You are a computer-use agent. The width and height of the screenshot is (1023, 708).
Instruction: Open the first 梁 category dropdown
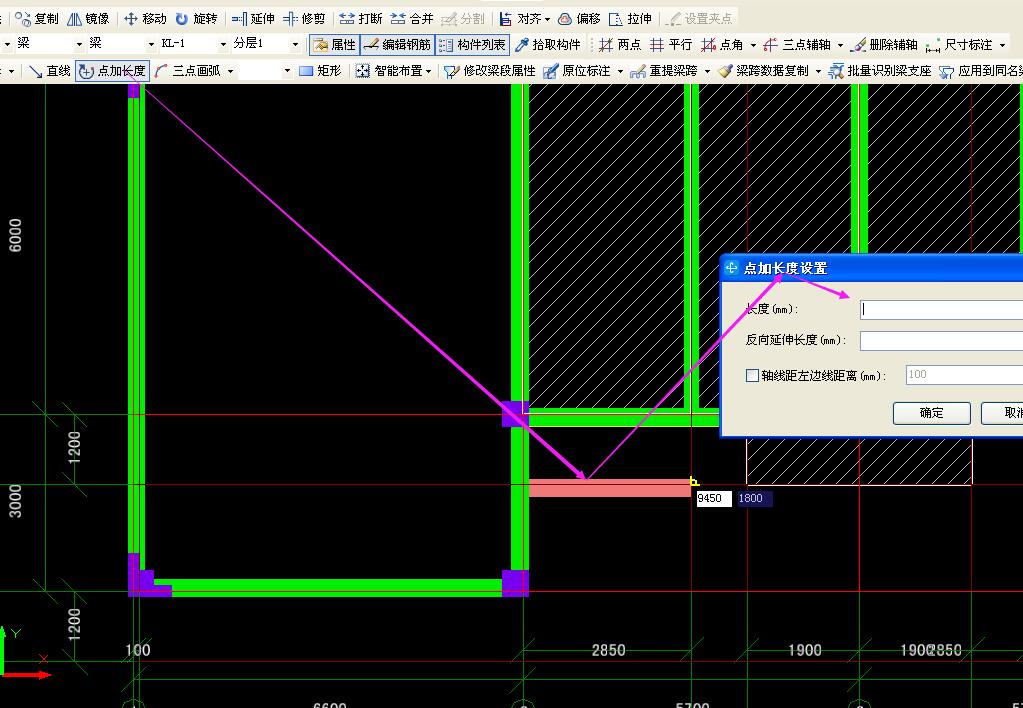pos(80,44)
